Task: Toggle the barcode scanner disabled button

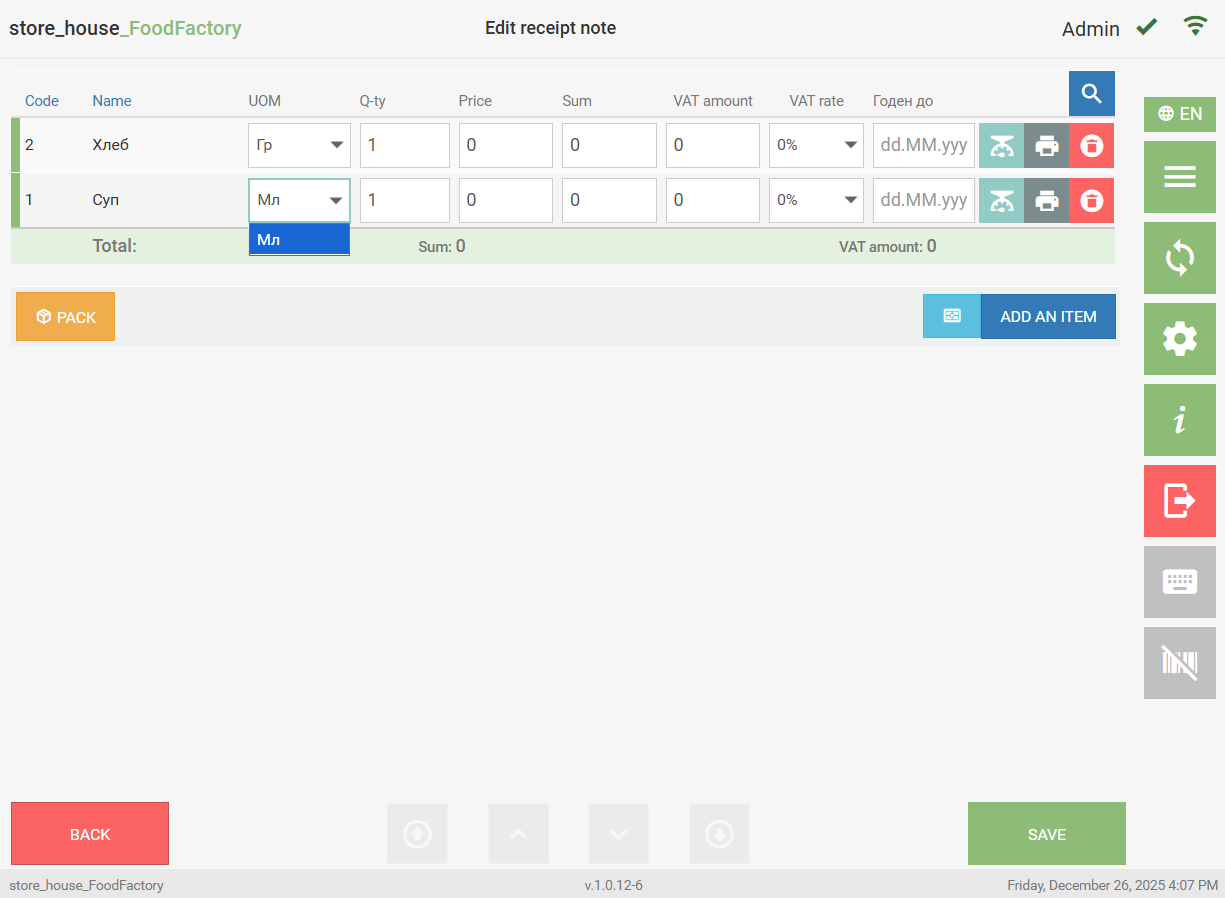Action: (1179, 663)
